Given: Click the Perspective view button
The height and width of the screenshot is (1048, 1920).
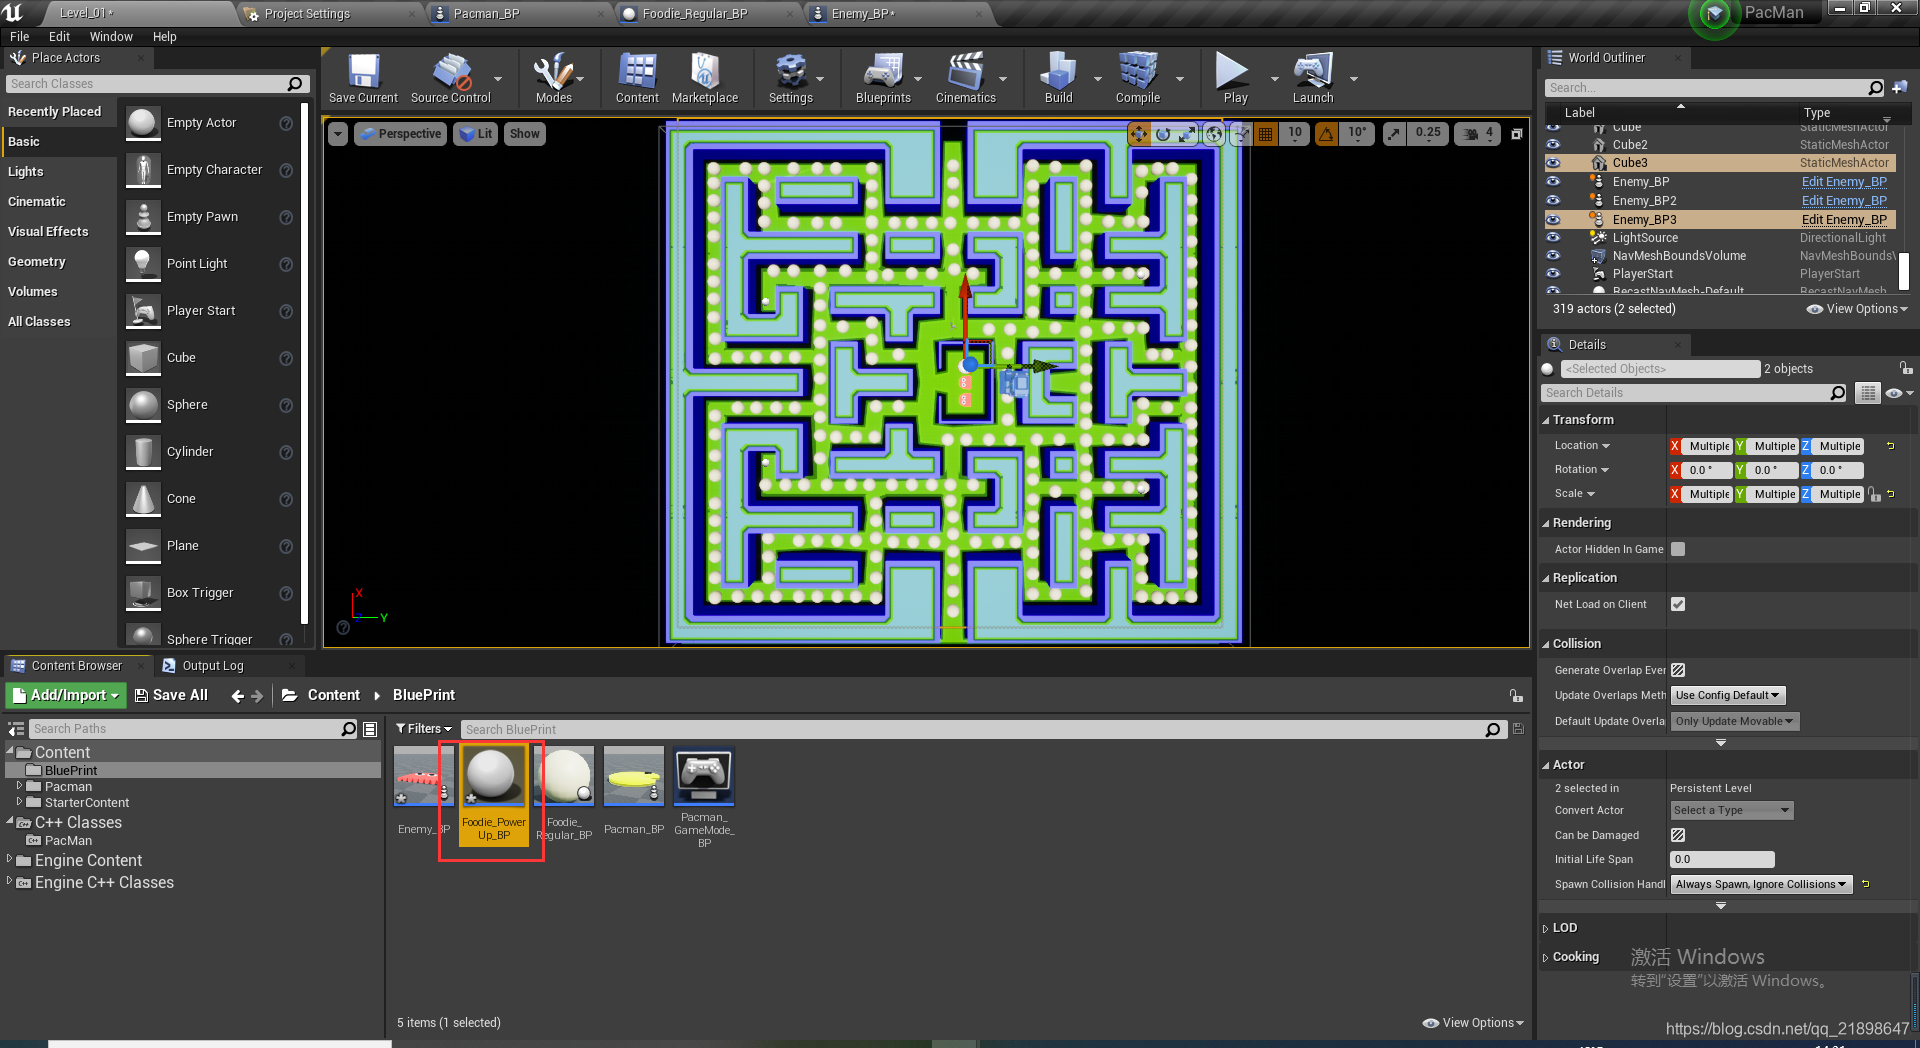Looking at the screenshot, I should point(399,133).
